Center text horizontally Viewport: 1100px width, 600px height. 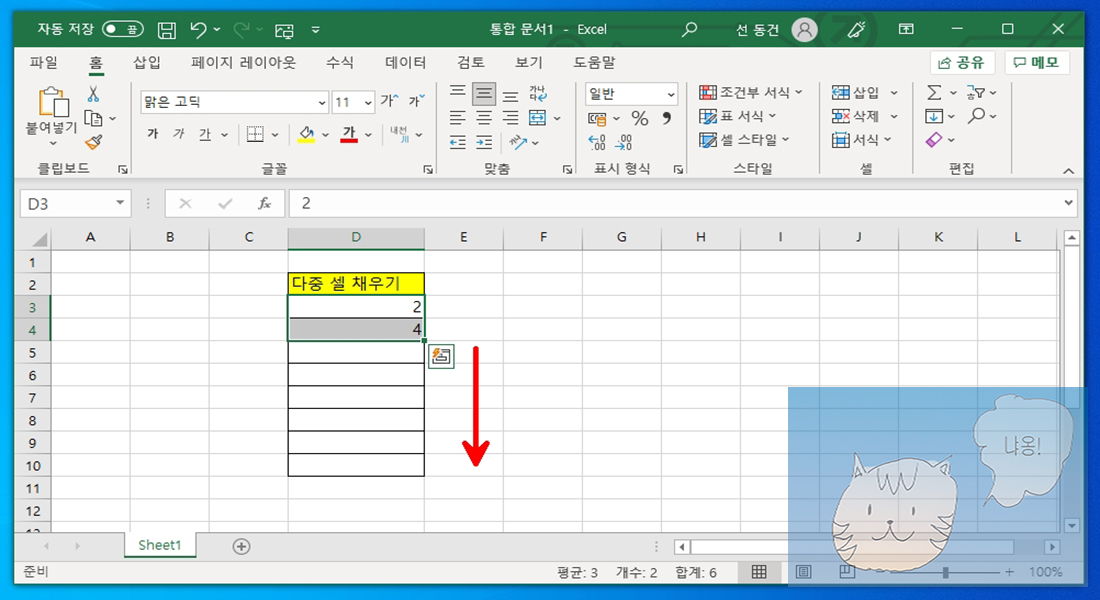pyautogui.click(x=484, y=118)
